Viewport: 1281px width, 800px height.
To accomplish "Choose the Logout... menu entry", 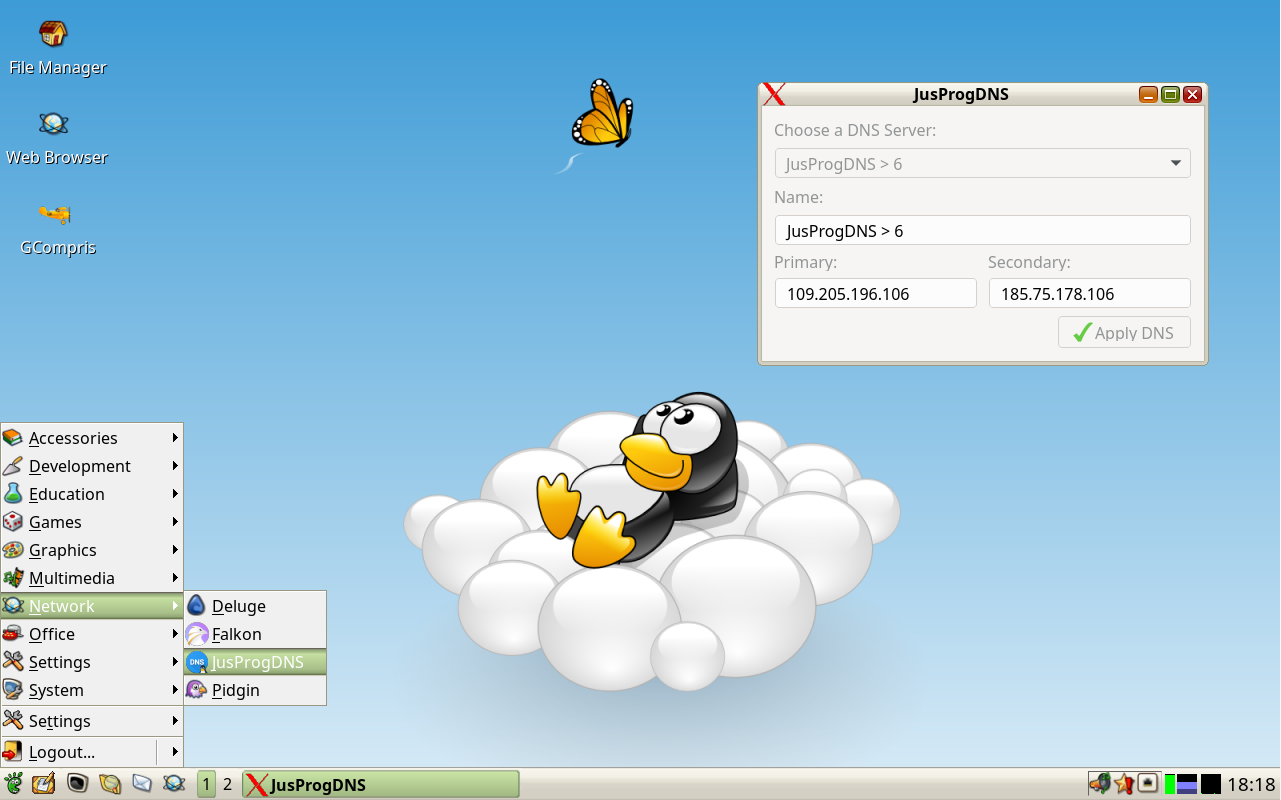I will coord(79,752).
